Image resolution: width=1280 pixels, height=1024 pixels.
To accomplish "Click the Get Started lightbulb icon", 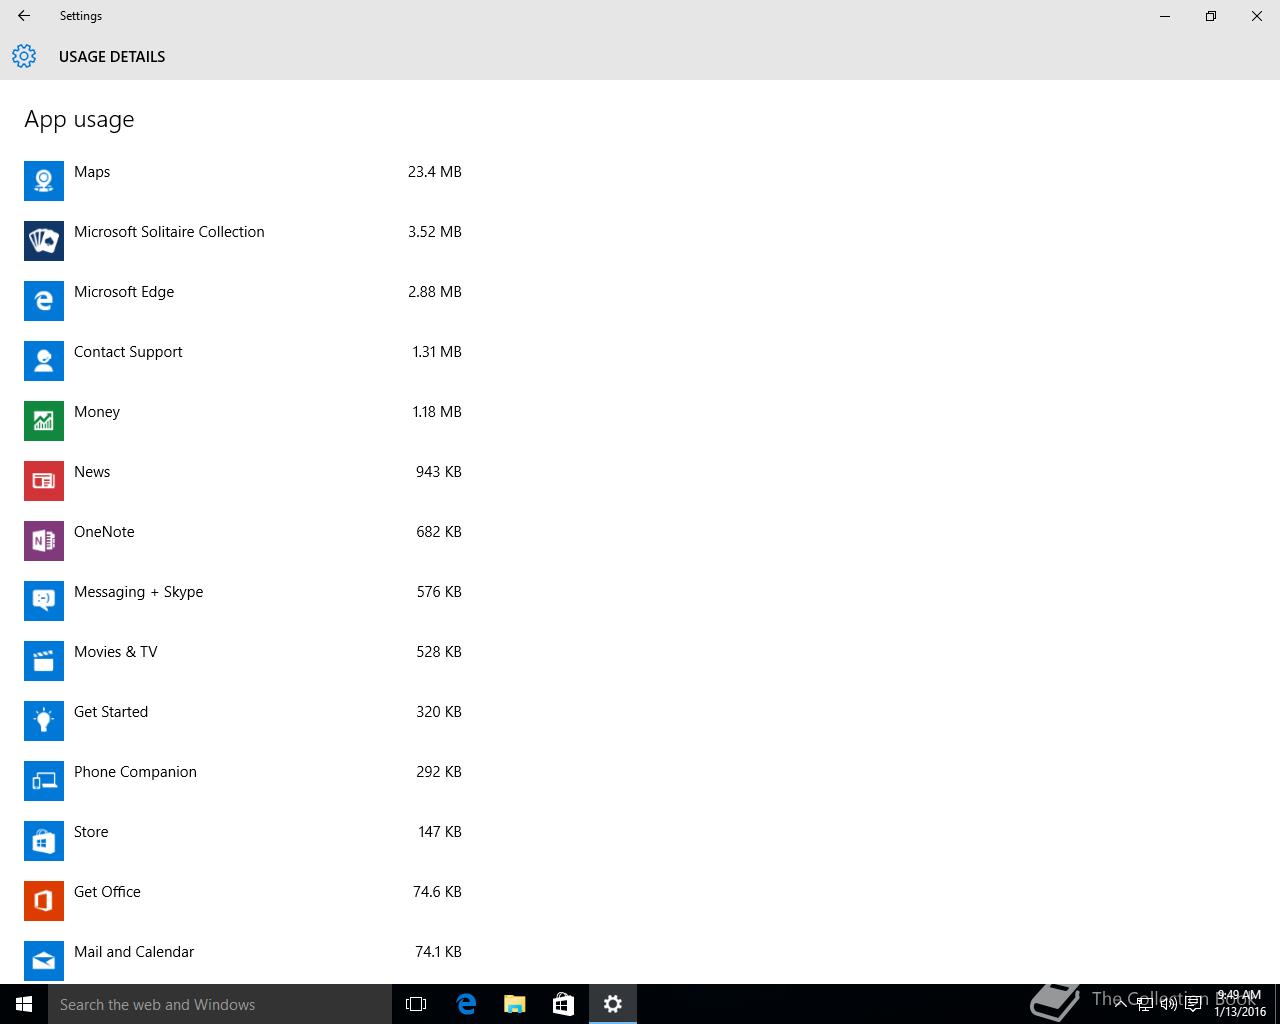I will pyautogui.click(x=44, y=721).
